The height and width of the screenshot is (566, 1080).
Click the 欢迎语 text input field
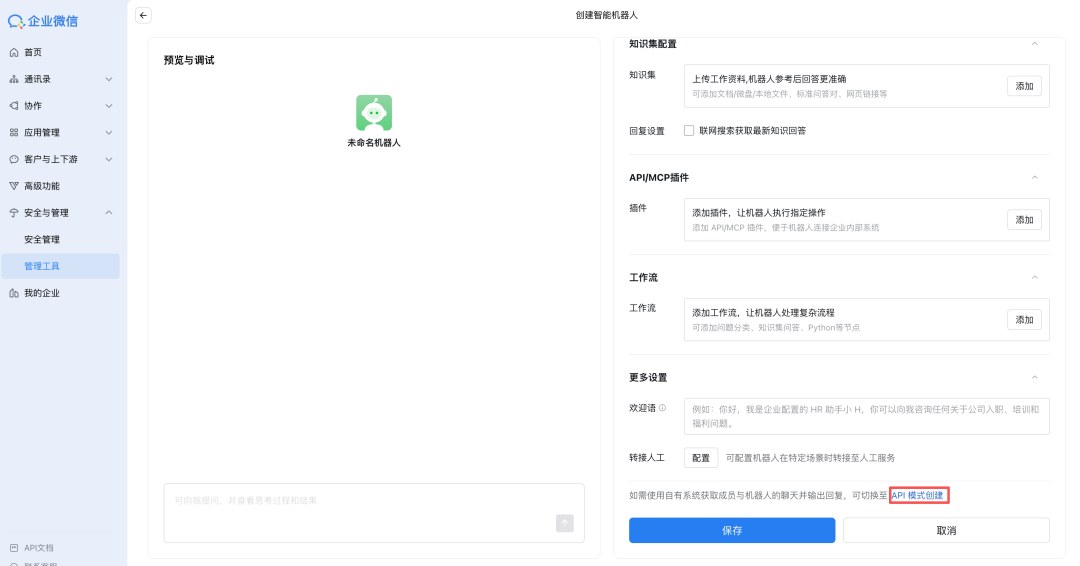866,416
